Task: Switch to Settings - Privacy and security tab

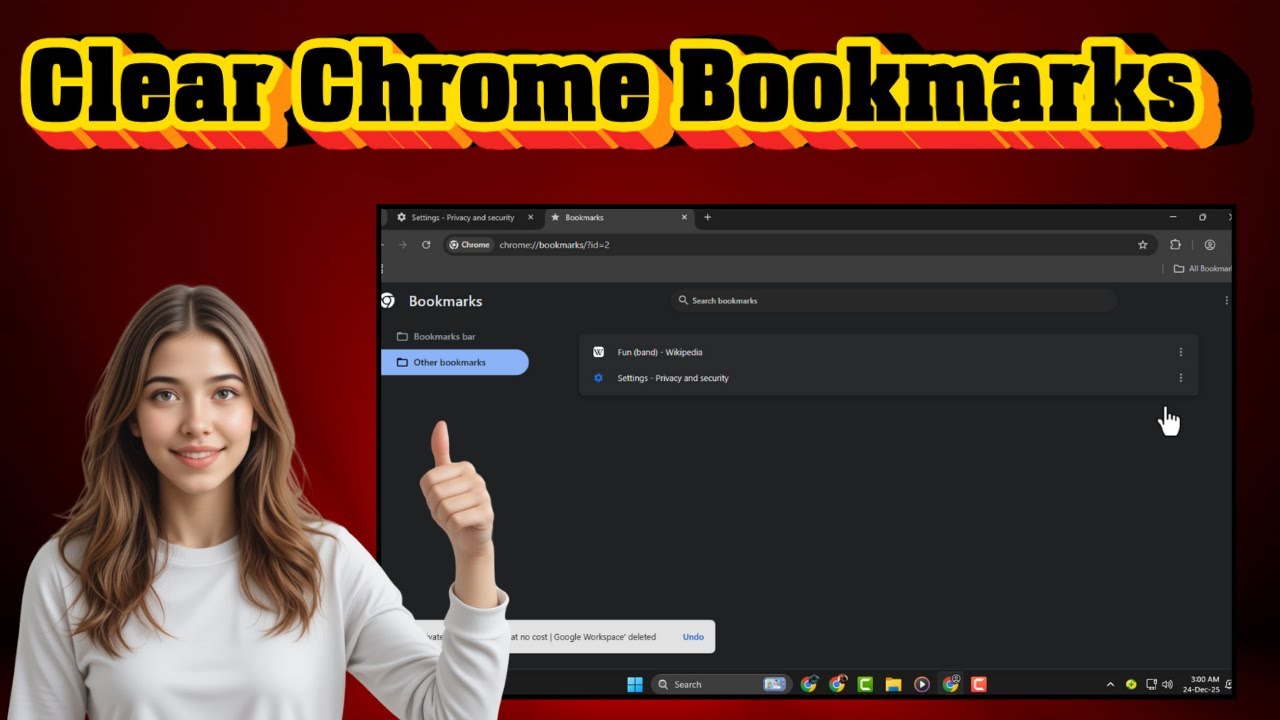Action: coord(464,217)
